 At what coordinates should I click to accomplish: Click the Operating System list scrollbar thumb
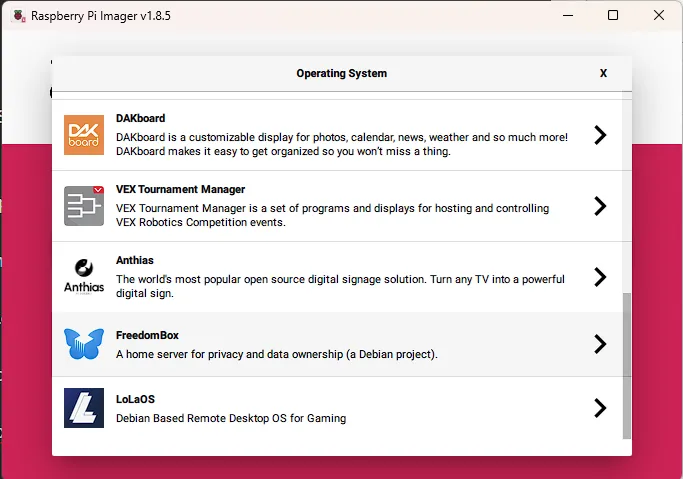627,366
